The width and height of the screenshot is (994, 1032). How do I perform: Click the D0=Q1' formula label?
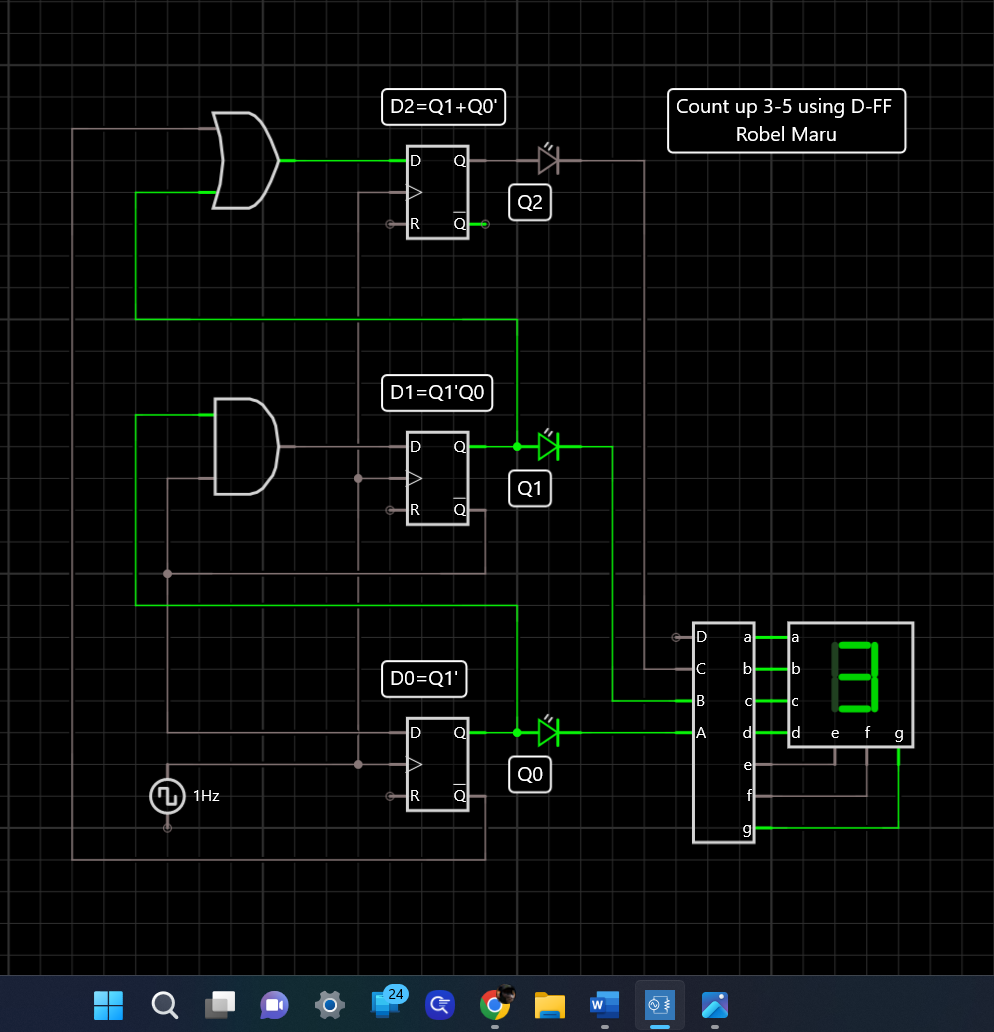pos(425,679)
